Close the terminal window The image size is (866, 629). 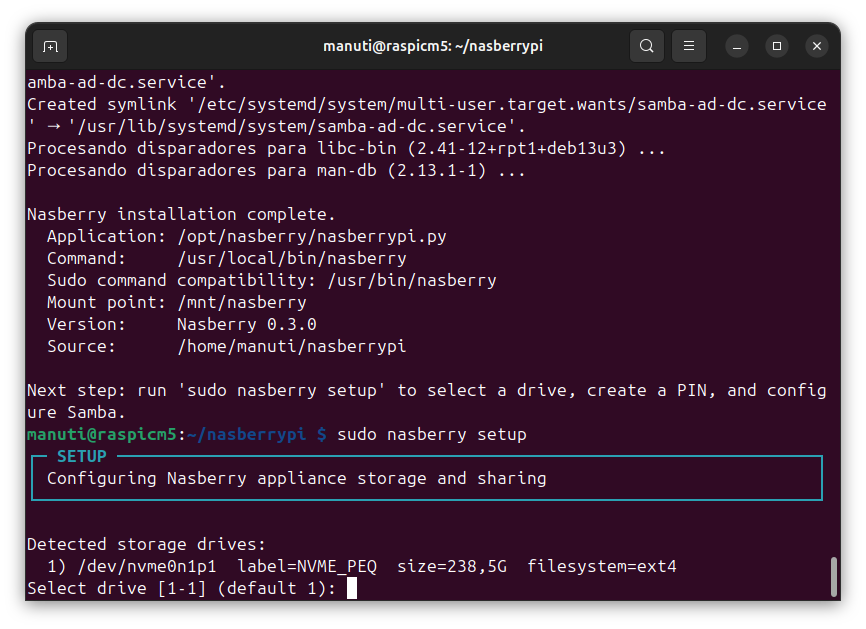click(817, 46)
